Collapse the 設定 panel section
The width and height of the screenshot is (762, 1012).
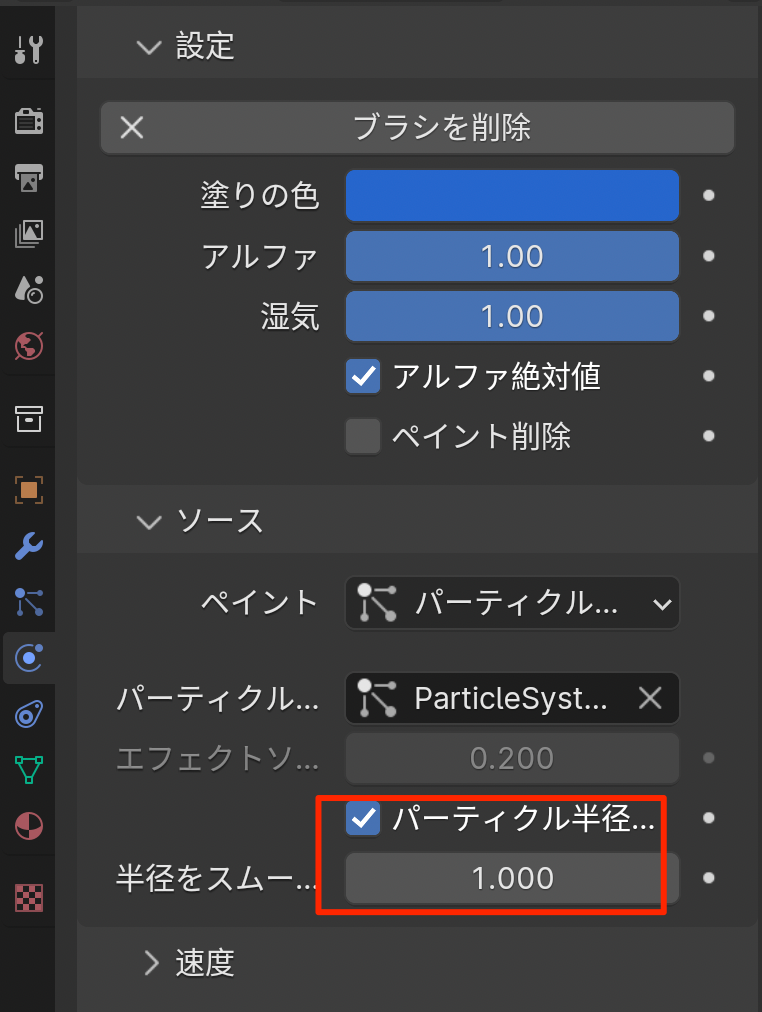pyautogui.click(x=150, y=47)
